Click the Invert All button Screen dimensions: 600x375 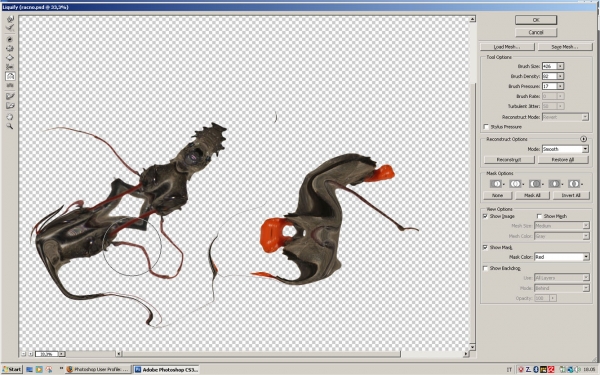tap(571, 196)
